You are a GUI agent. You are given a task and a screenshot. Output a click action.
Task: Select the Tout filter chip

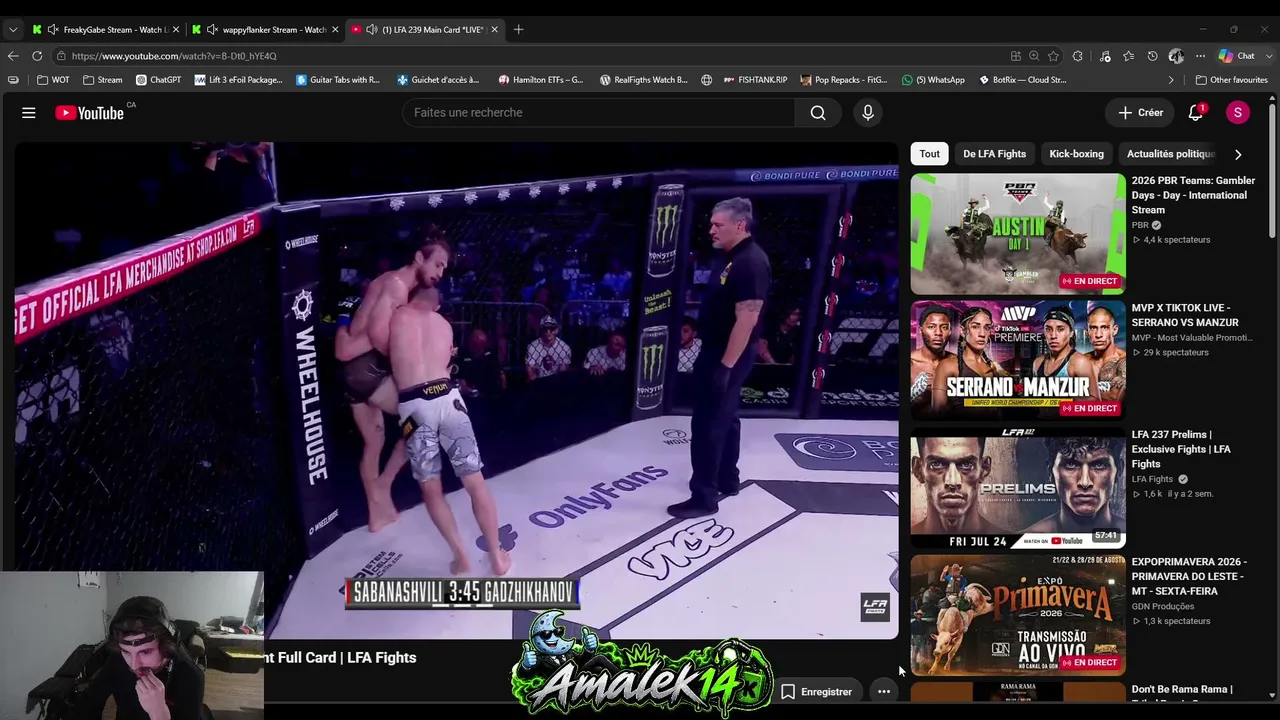[930, 154]
